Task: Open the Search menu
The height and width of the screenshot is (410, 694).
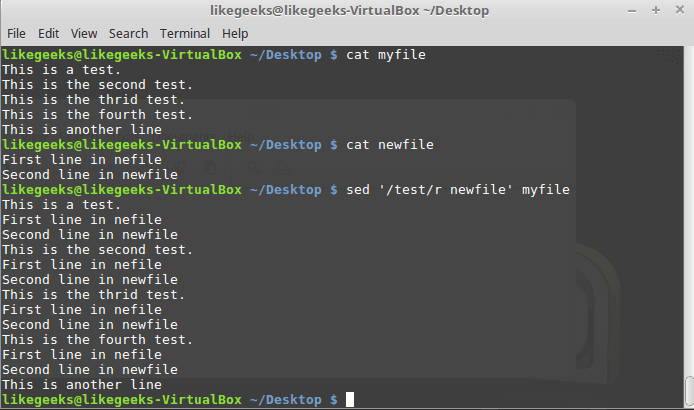Action: [128, 34]
